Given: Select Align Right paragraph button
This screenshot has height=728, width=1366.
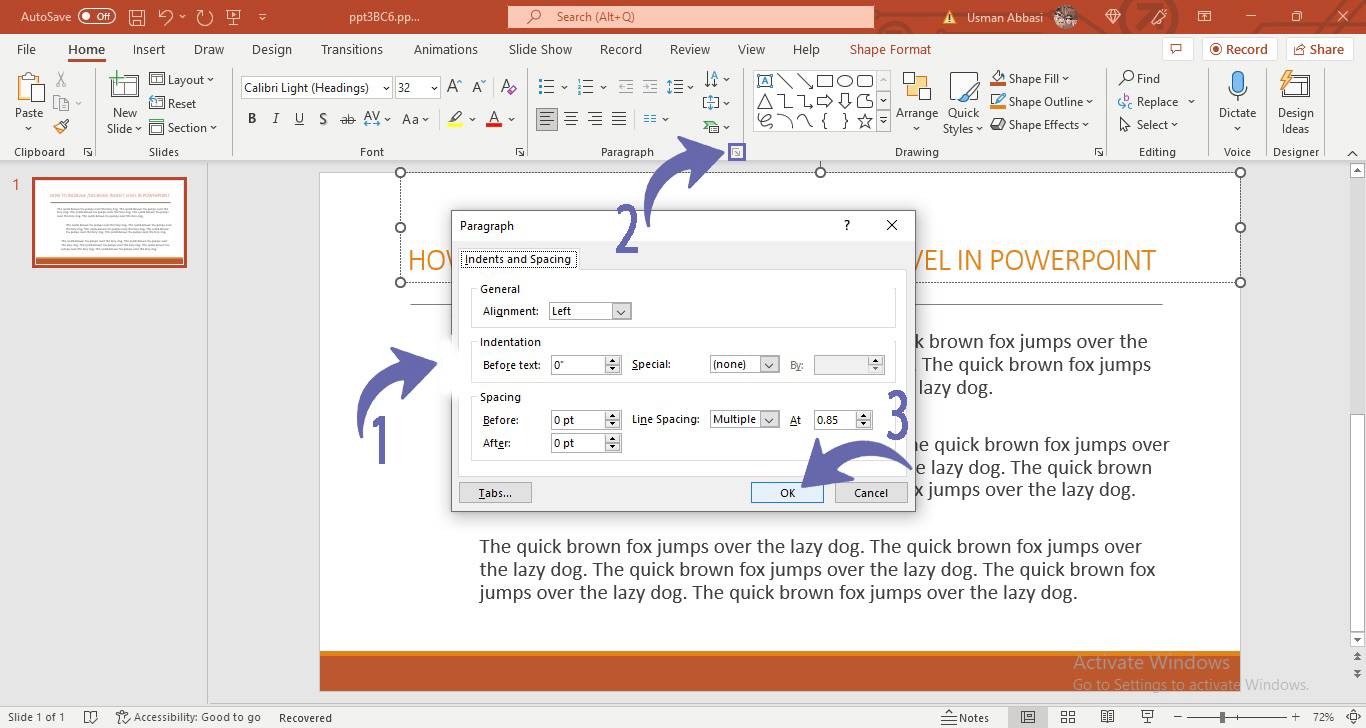Looking at the screenshot, I should [x=595, y=119].
